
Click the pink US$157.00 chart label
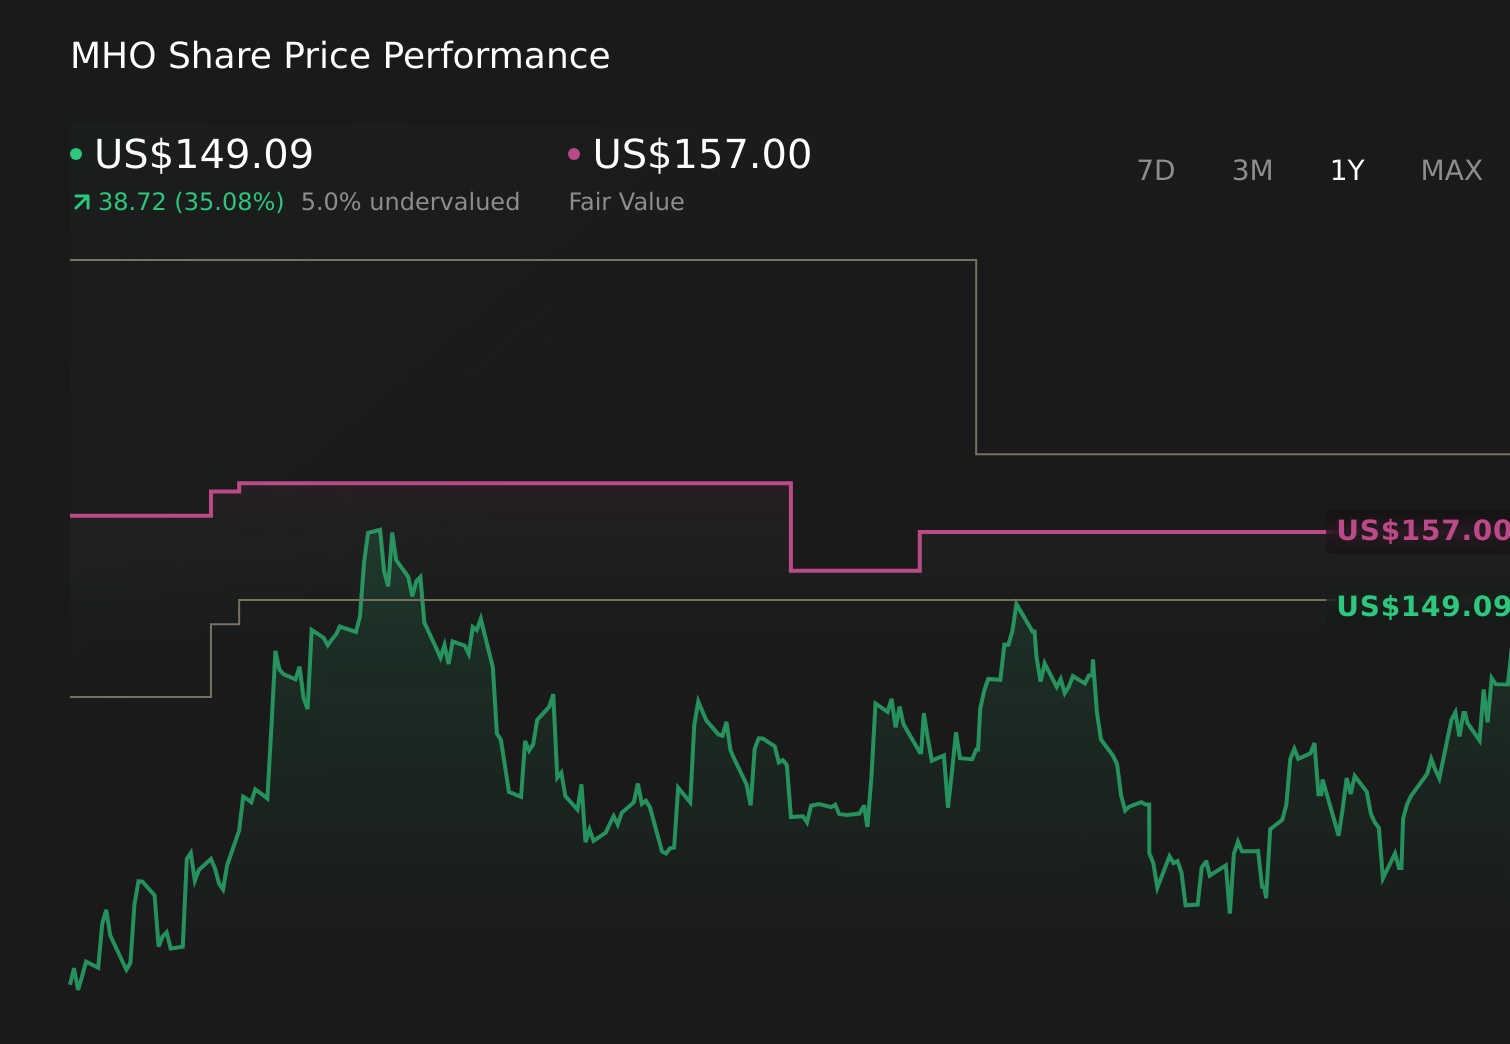point(1422,531)
